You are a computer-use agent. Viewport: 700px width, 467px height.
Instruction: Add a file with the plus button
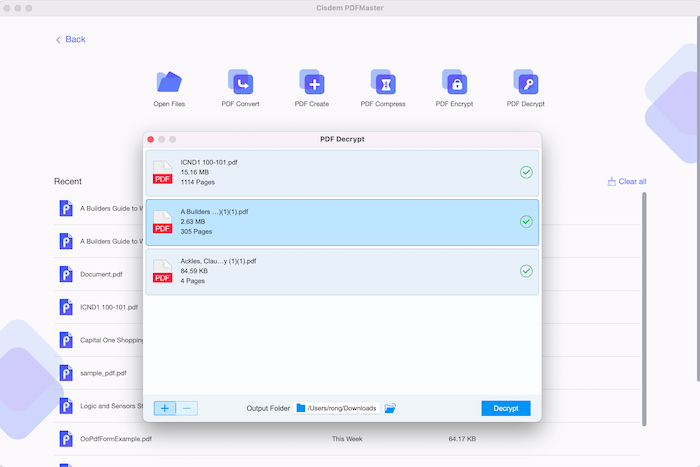pyautogui.click(x=165, y=408)
